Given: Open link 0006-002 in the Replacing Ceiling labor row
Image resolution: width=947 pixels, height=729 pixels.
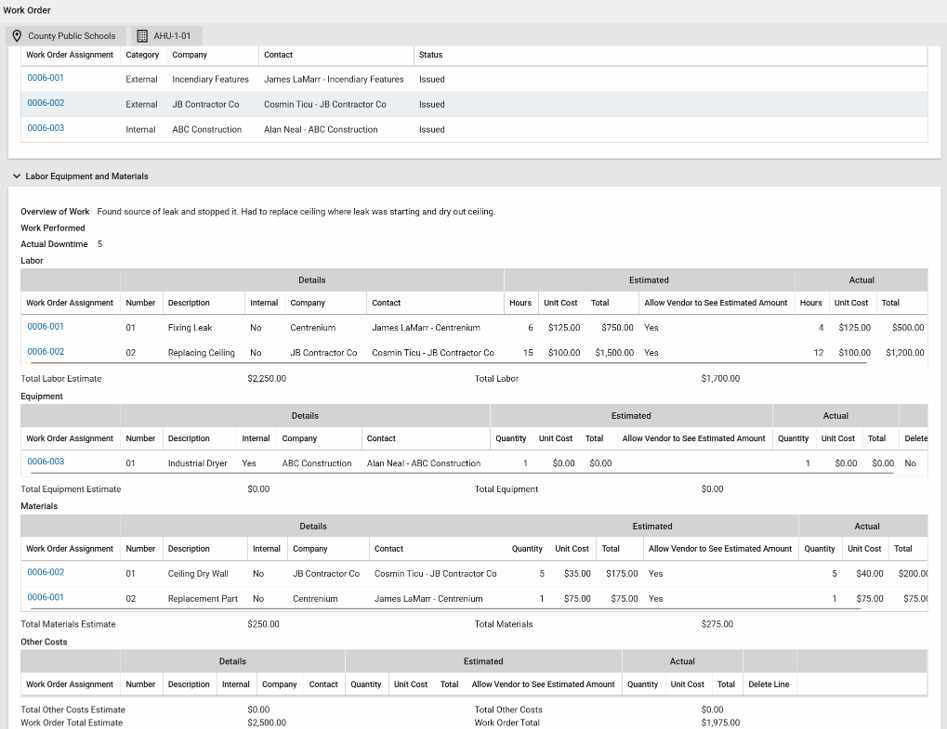Looking at the screenshot, I should (x=45, y=352).
